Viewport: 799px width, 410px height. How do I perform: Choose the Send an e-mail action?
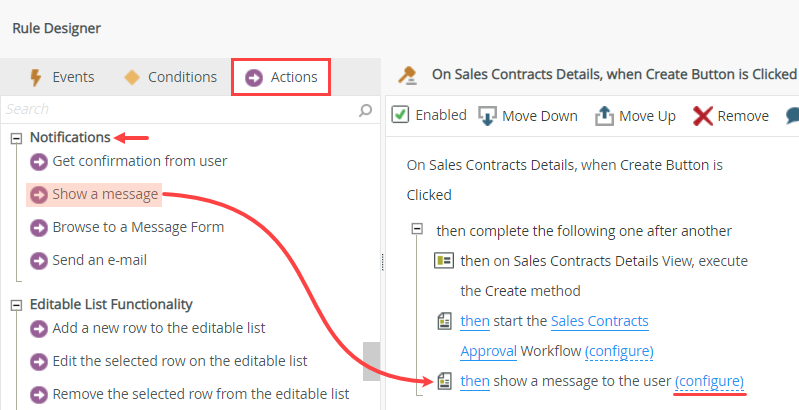click(x=100, y=260)
